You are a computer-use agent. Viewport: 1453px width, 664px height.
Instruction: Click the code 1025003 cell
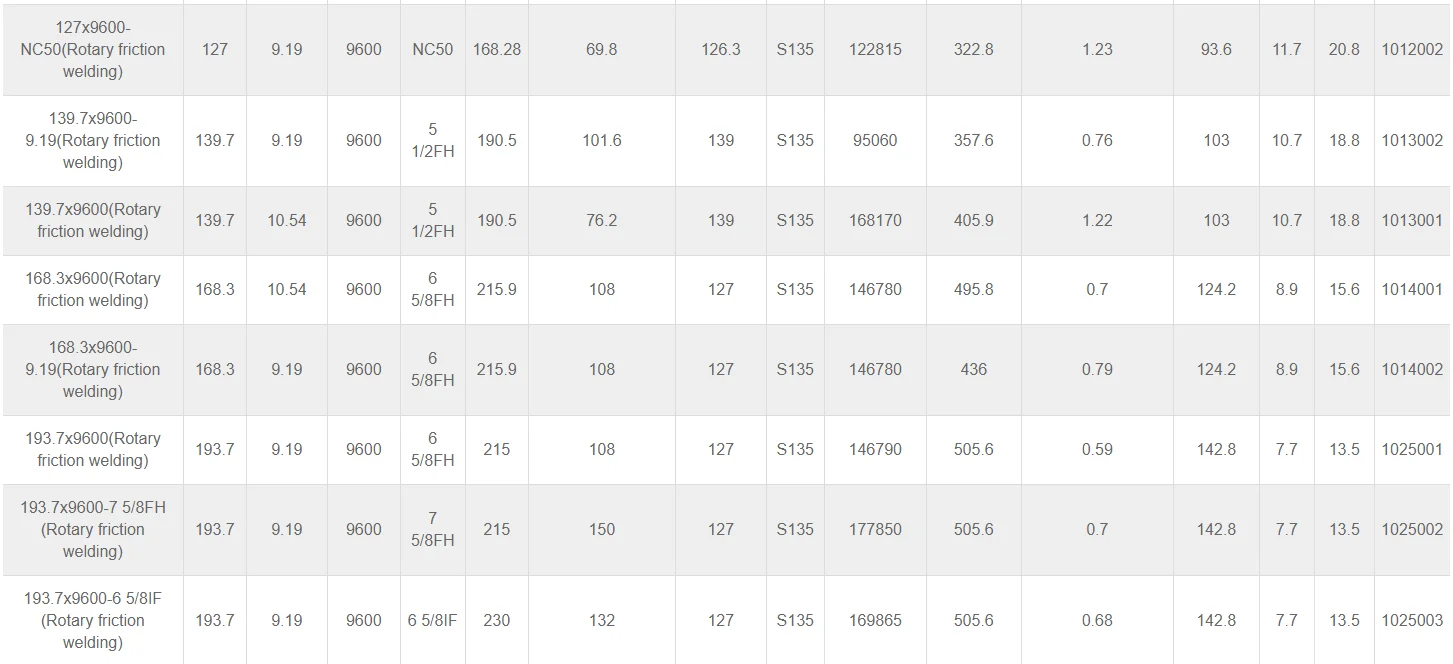[1412, 620]
